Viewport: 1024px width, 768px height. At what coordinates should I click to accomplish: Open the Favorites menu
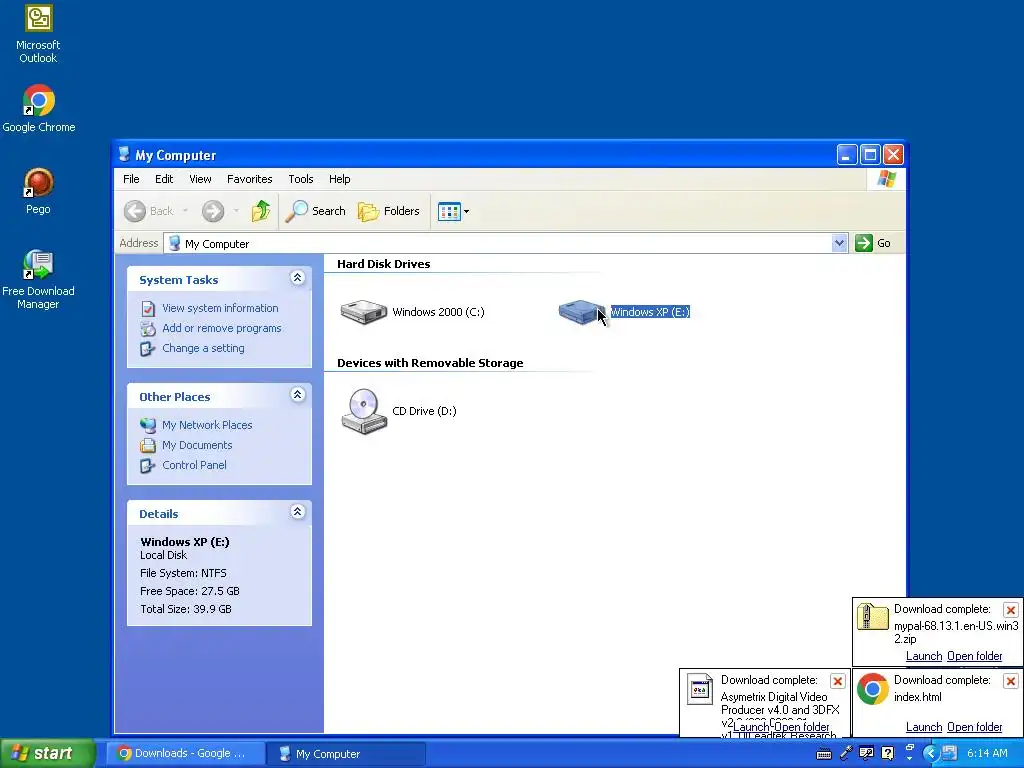tap(249, 179)
